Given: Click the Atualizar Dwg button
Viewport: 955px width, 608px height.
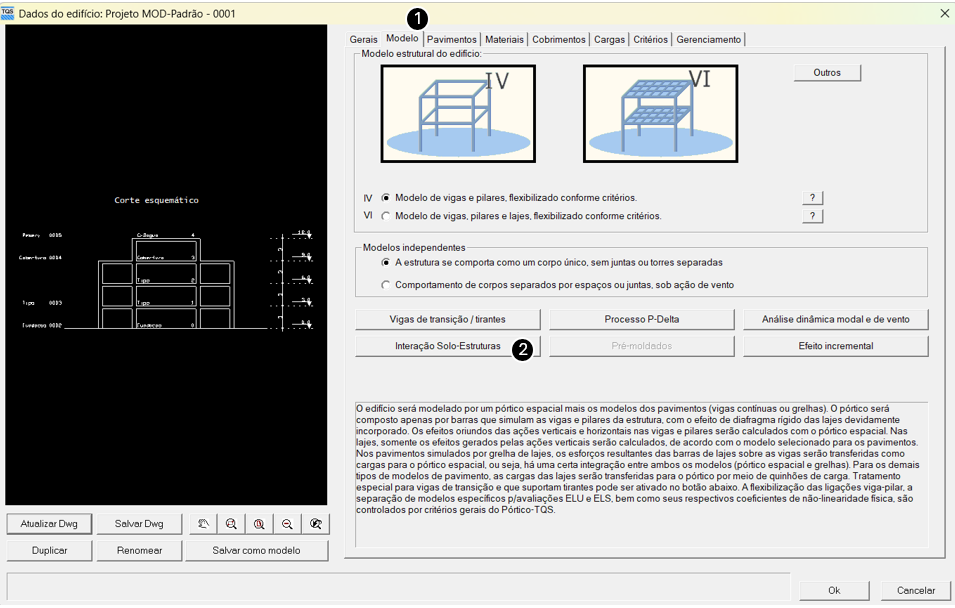Looking at the screenshot, I should tap(49, 524).
